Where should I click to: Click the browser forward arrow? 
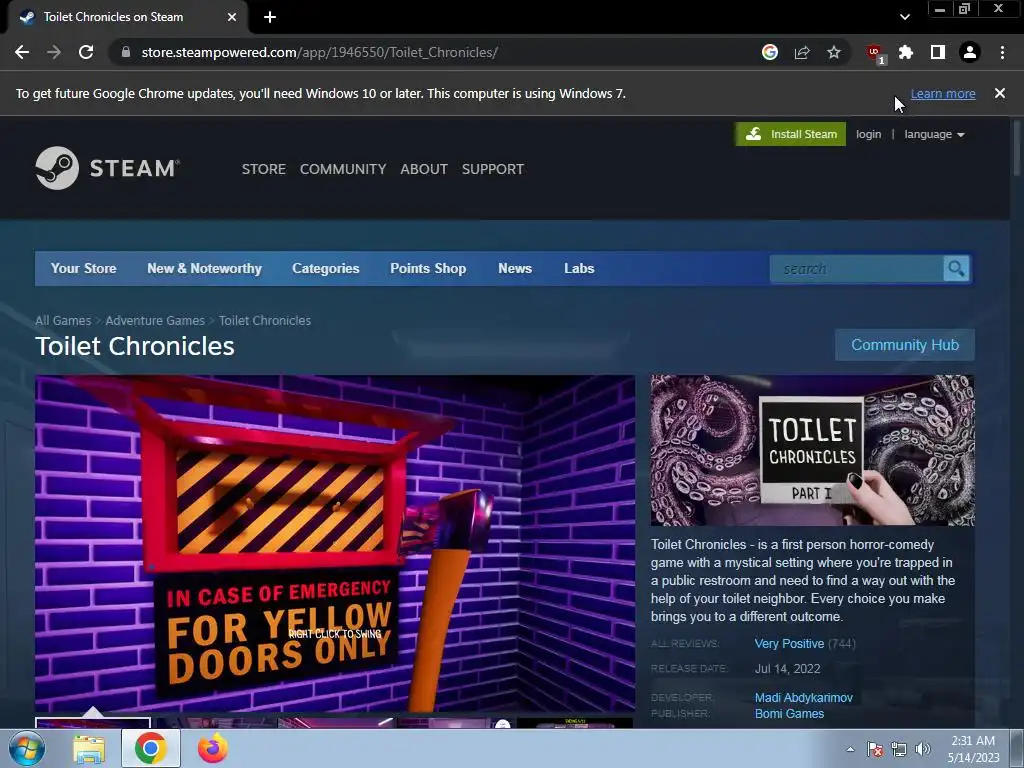click(x=54, y=52)
